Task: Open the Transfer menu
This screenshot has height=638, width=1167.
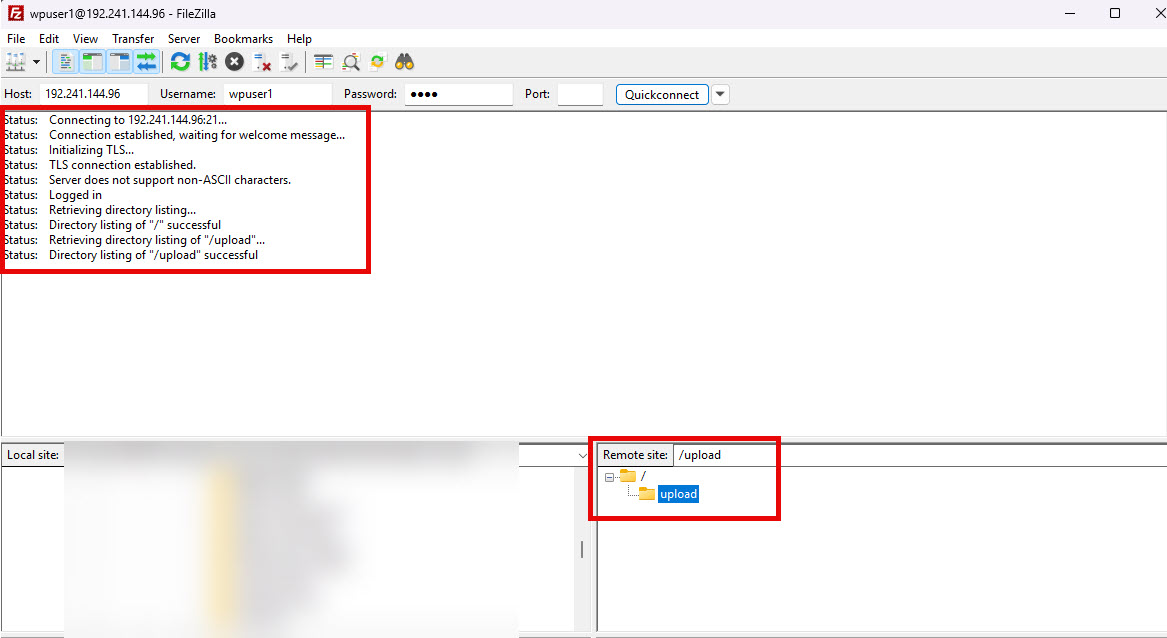Action: point(133,38)
